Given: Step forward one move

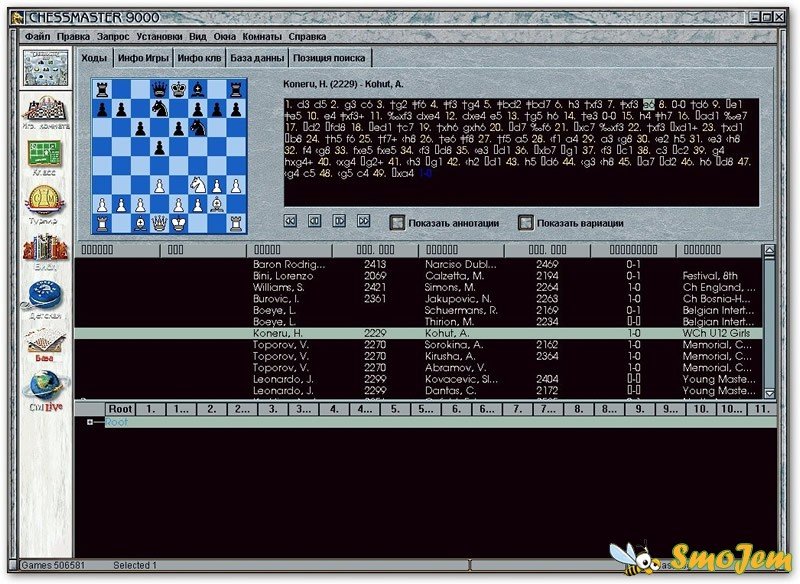Looking at the screenshot, I should (x=338, y=221).
